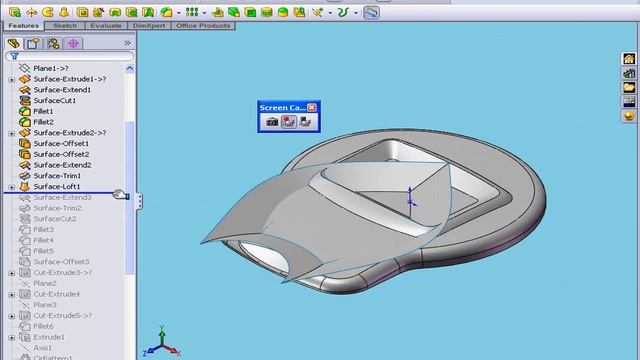Switch to the DimXpert tab
Screen dimensions: 640x360
point(149,26)
